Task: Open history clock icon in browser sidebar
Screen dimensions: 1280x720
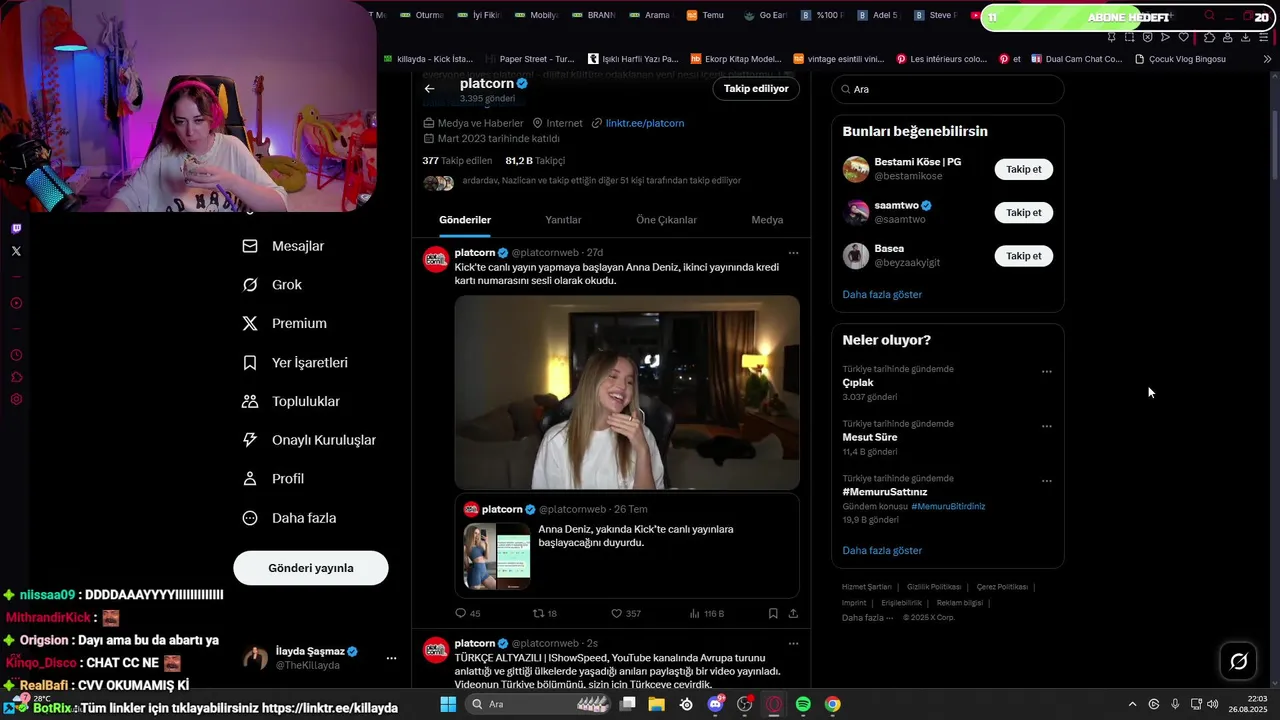Action: 16,355
